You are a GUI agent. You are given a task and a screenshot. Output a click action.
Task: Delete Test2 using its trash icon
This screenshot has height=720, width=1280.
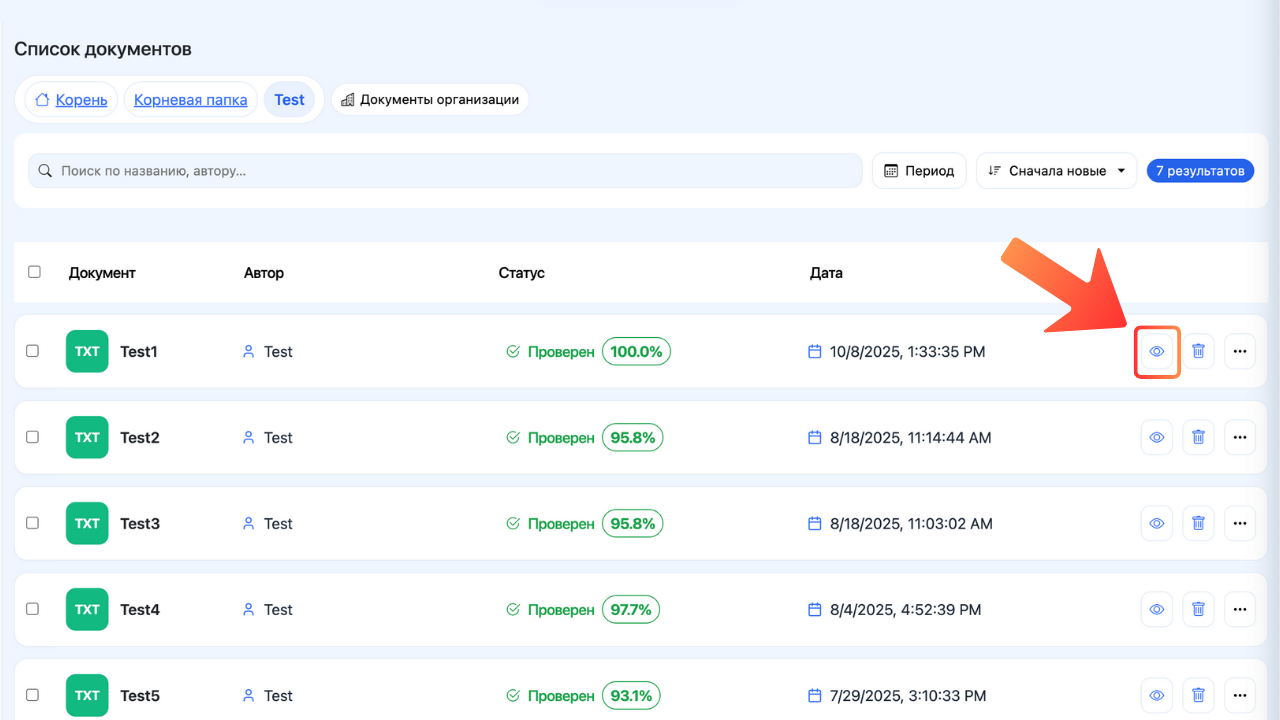point(1198,438)
